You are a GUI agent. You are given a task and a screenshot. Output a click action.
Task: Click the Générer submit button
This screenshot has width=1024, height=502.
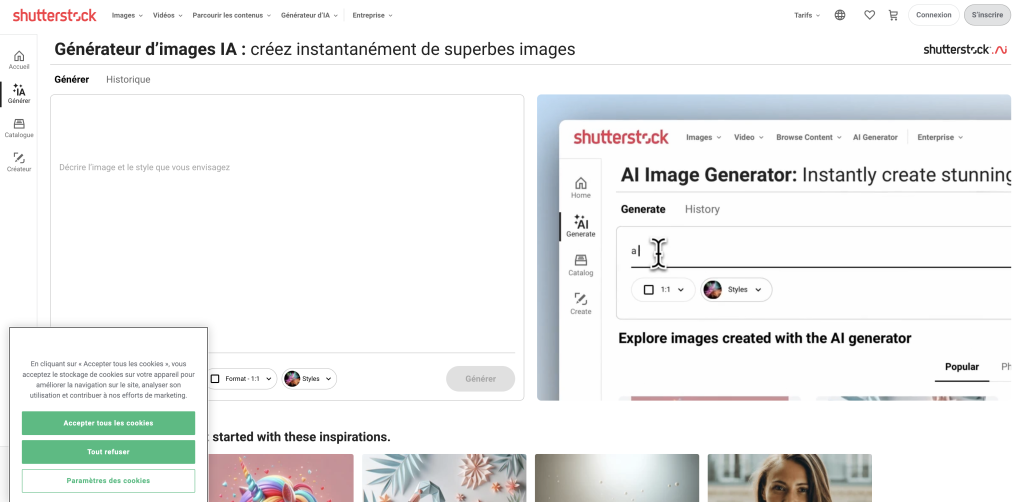[x=481, y=379]
